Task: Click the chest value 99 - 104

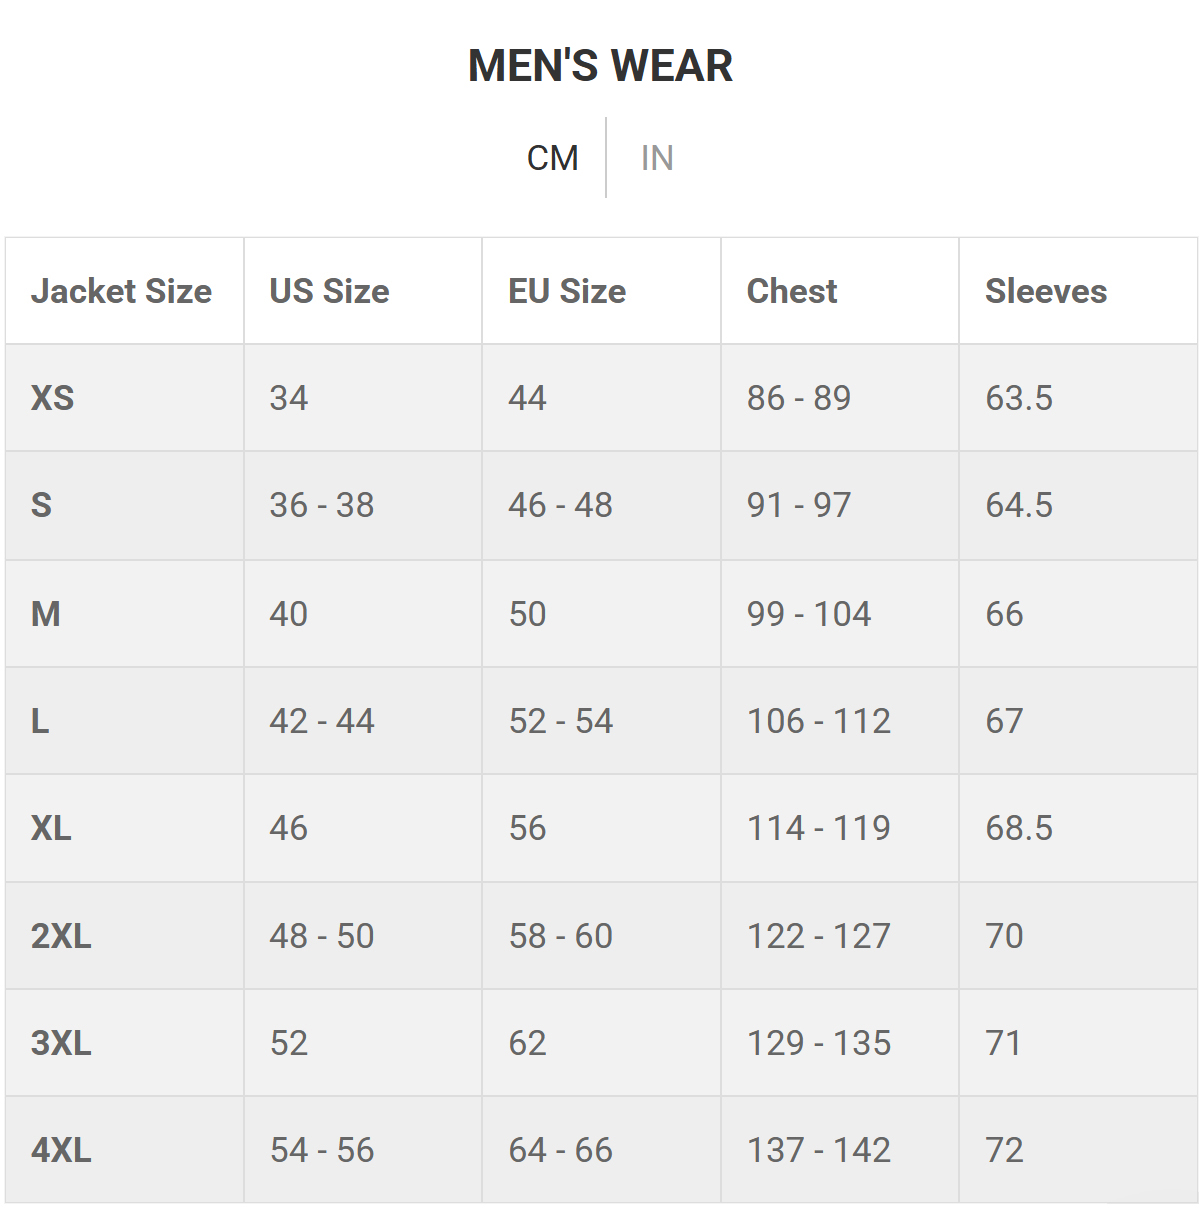Action: [809, 614]
